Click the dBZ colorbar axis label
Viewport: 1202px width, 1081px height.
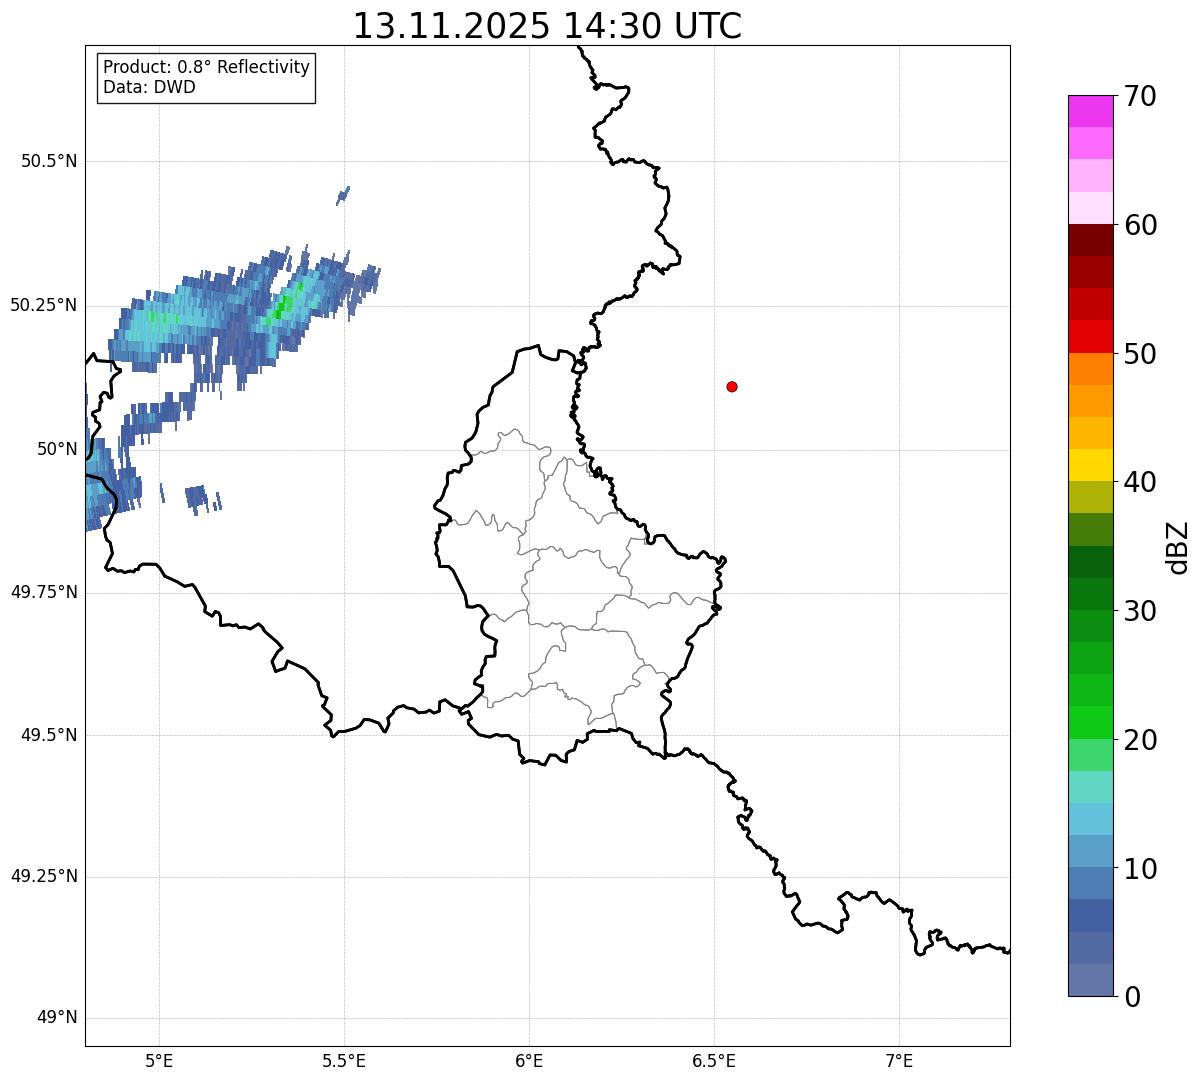[1178, 547]
